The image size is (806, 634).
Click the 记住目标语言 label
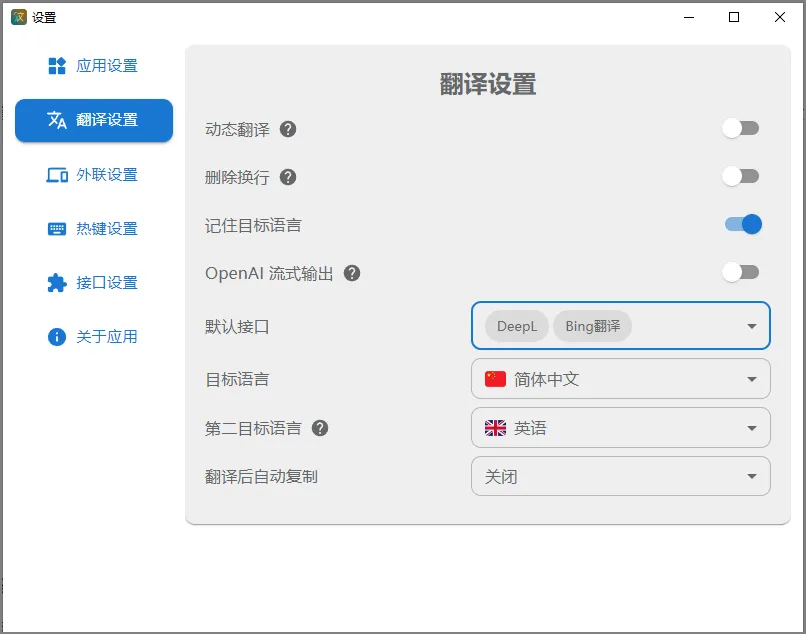pos(253,225)
